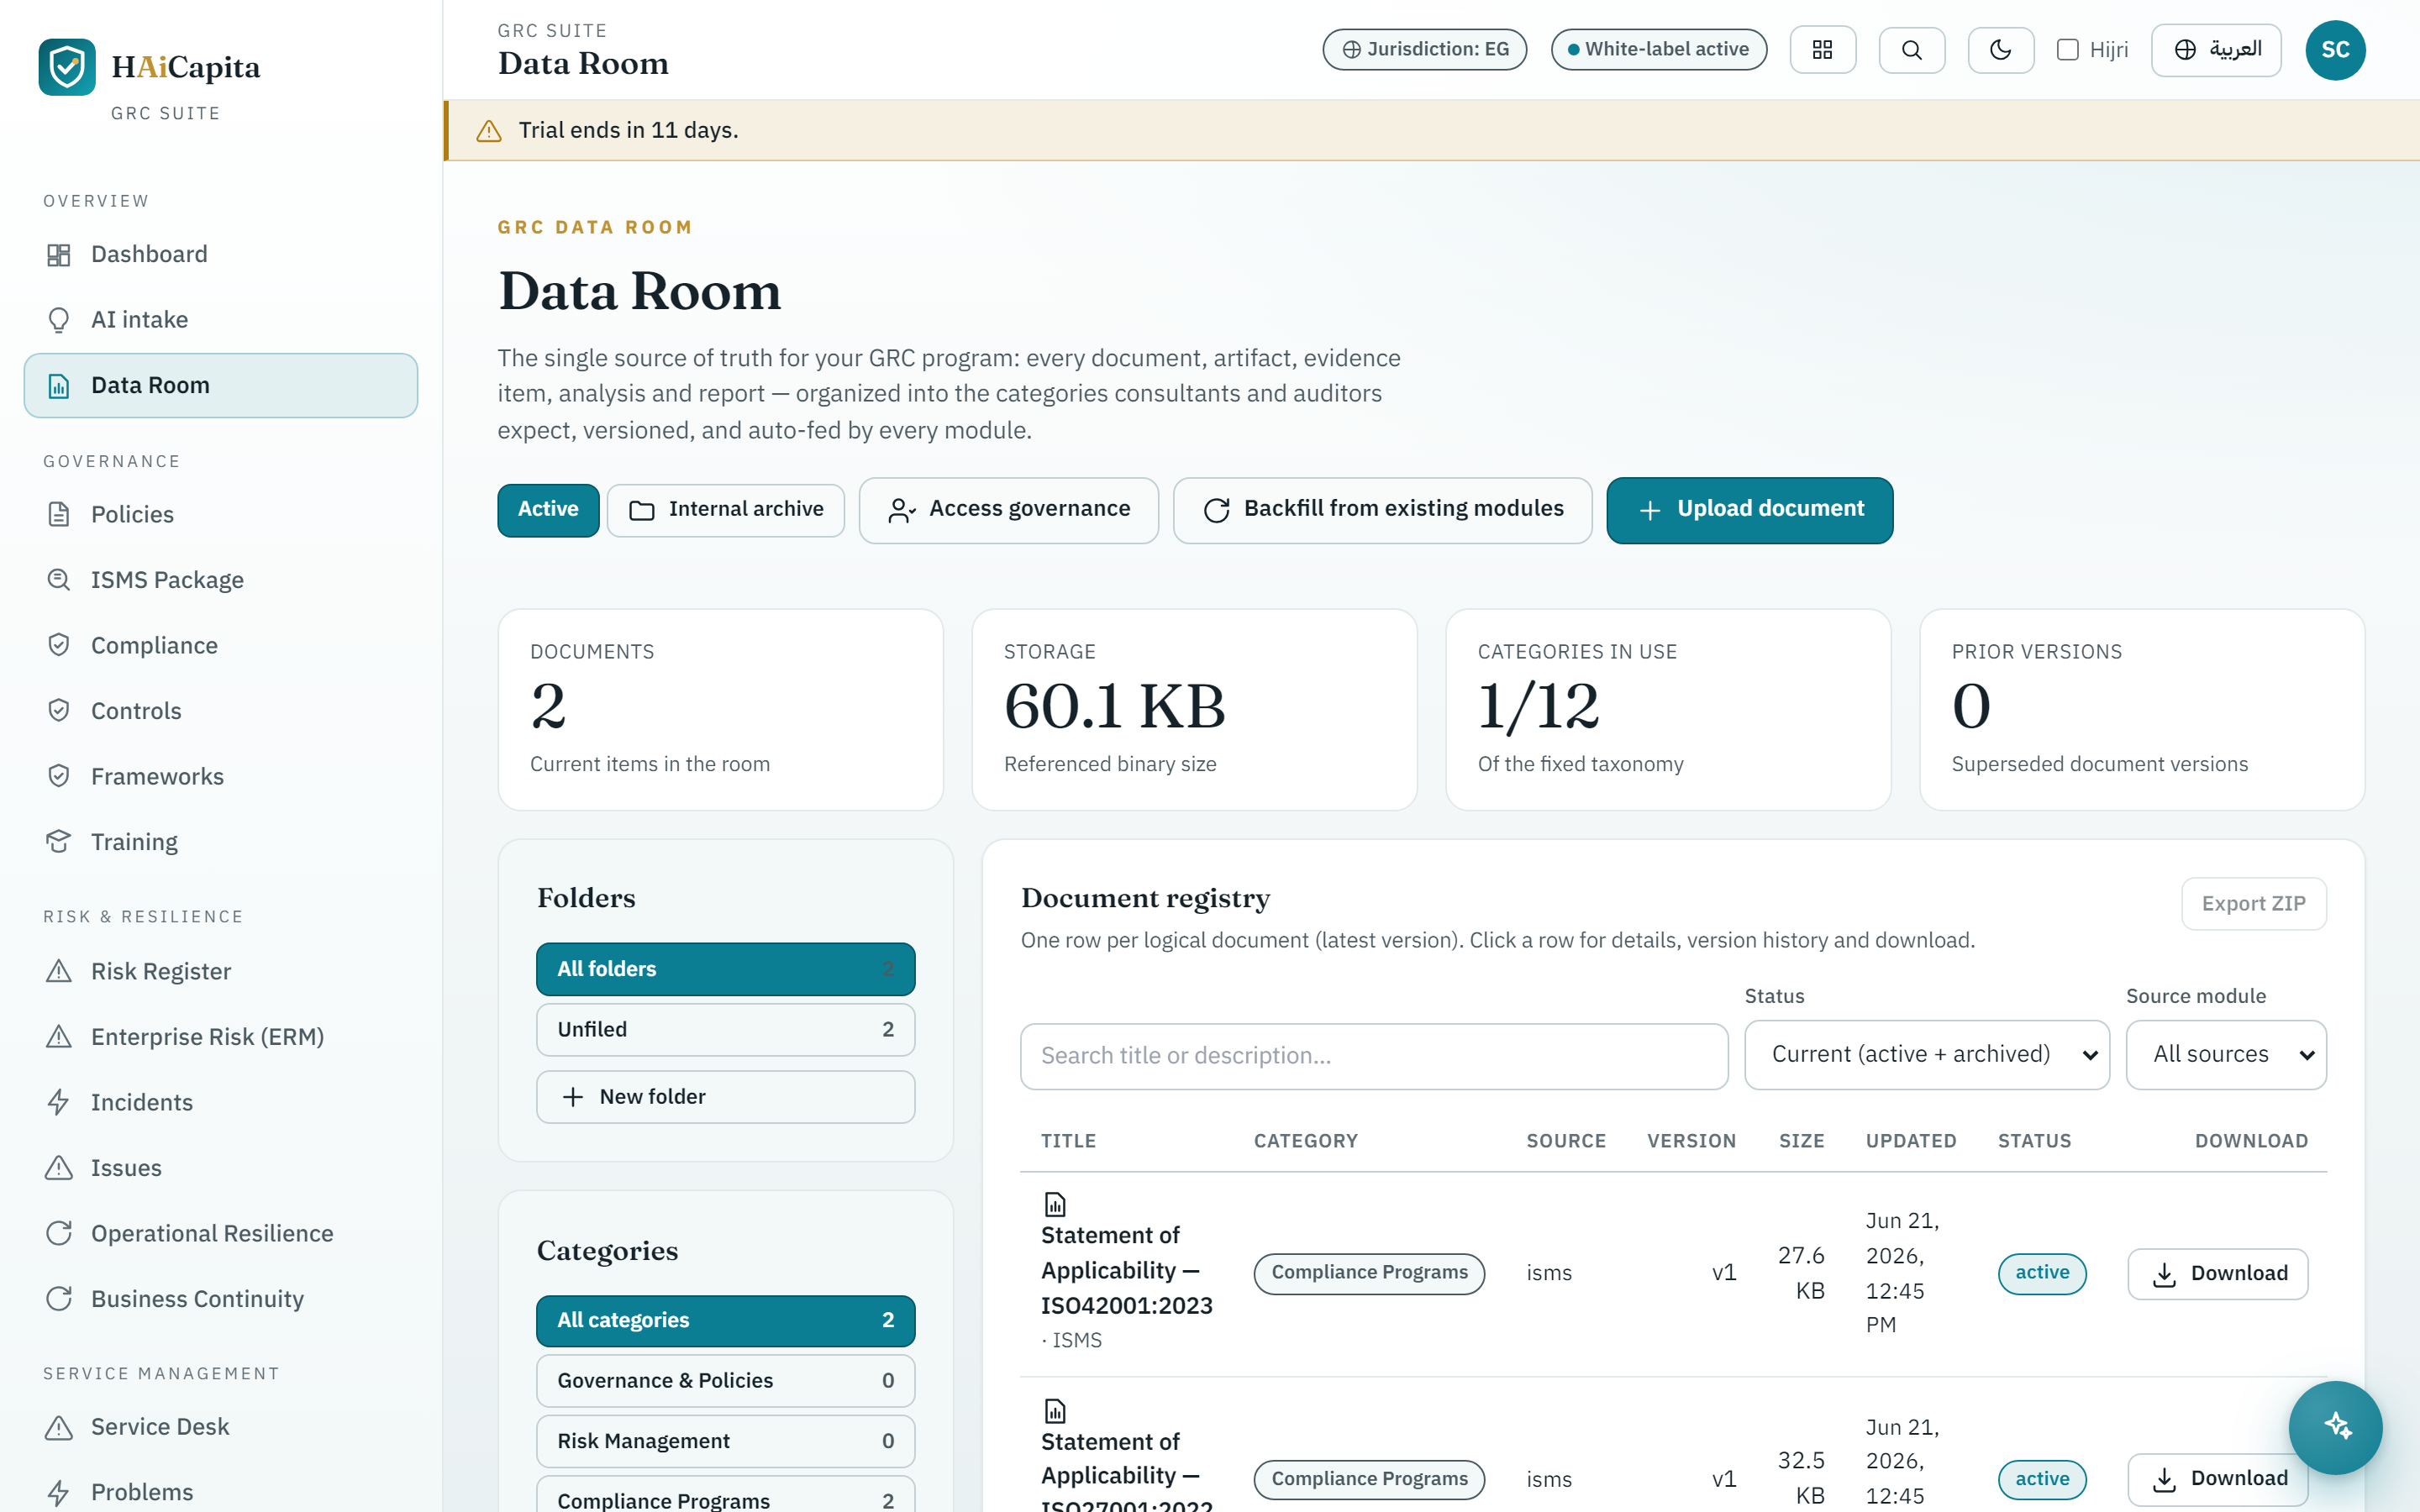Screen dimensions: 2420x1512
Task: Click the Upload document button
Action: pos(1749,509)
